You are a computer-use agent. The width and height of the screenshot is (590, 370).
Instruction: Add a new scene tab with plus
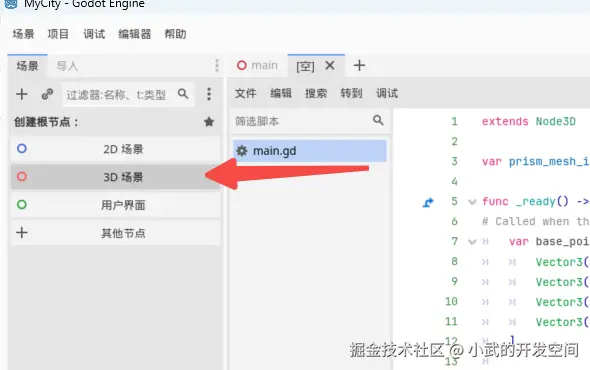point(359,65)
